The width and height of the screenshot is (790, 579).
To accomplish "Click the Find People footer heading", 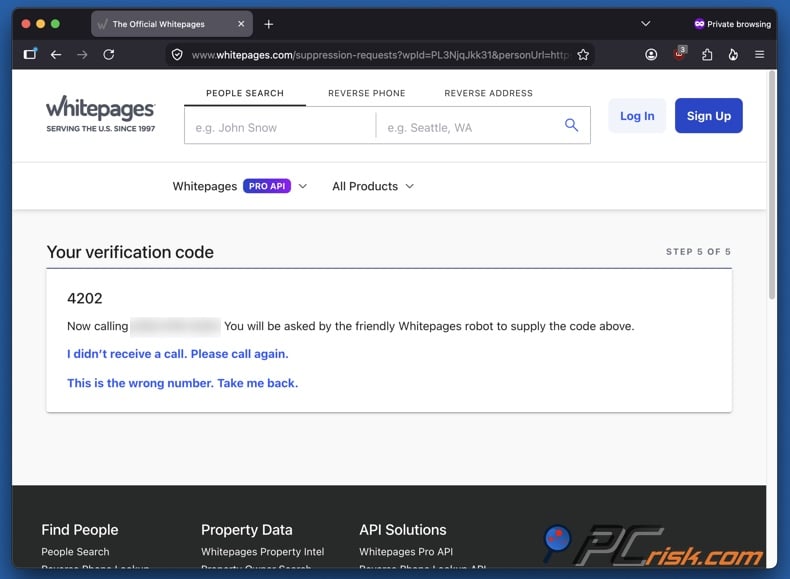I will [80, 530].
